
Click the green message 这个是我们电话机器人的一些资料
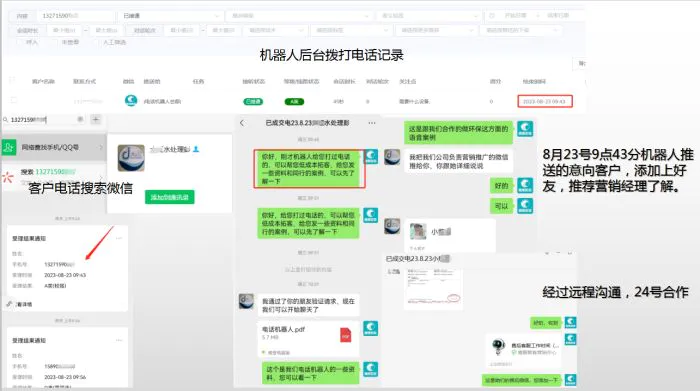pos(311,373)
